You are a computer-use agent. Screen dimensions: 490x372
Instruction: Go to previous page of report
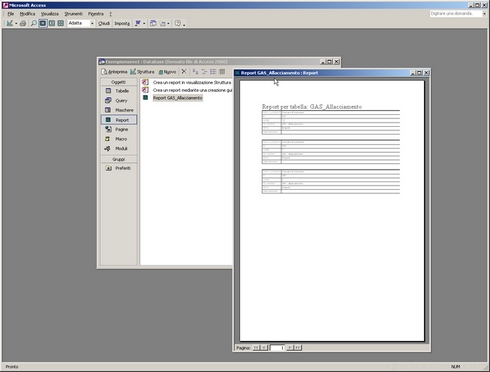(x=264, y=348)
